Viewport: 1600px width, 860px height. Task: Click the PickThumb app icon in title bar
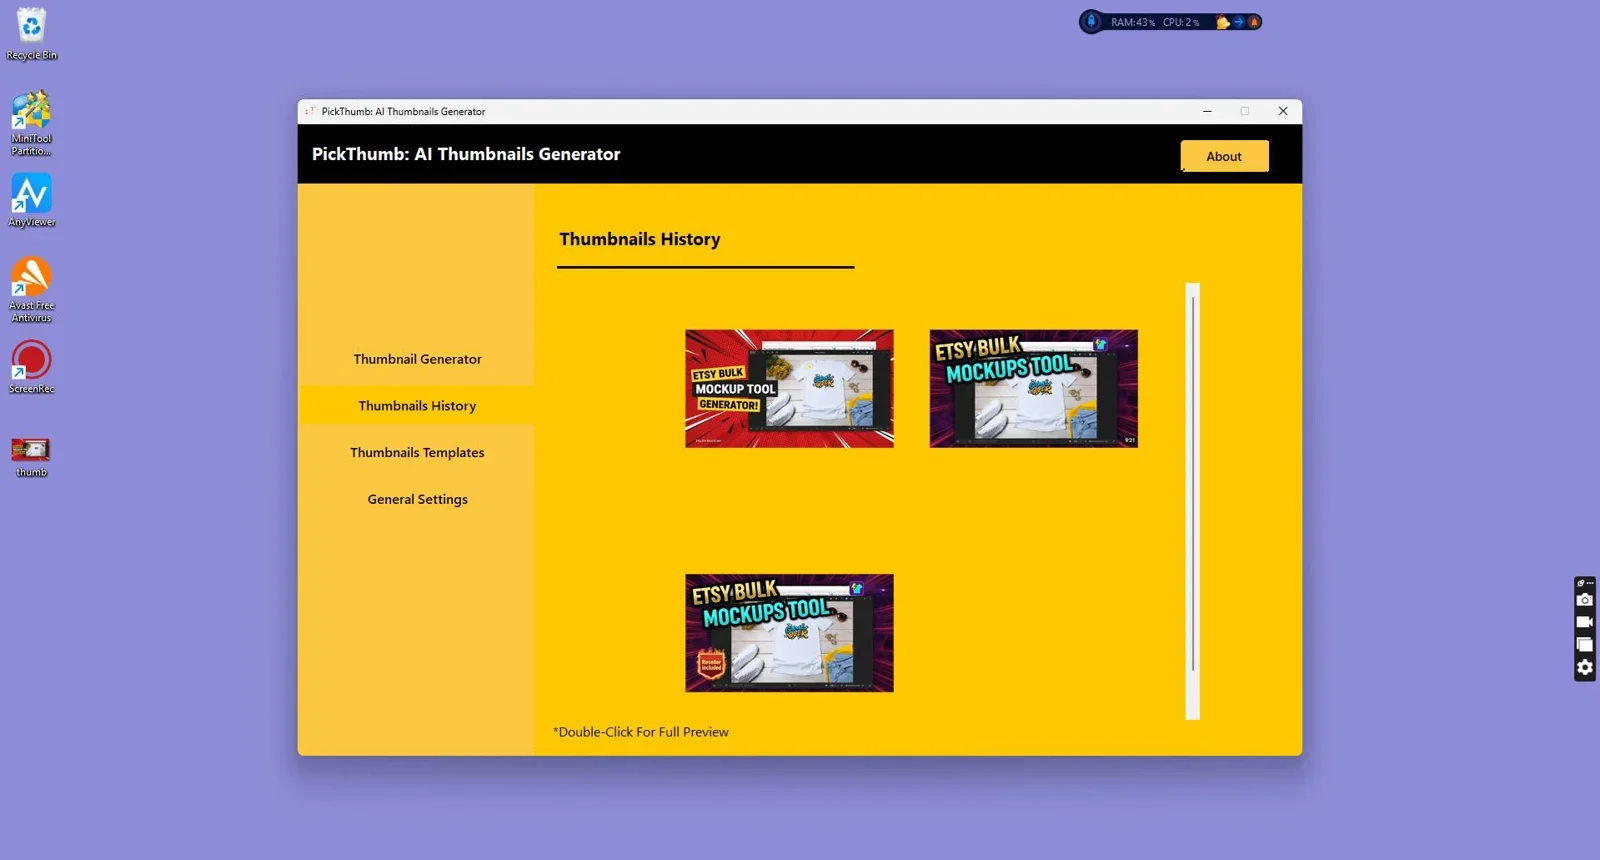click(x=310, y=111)
